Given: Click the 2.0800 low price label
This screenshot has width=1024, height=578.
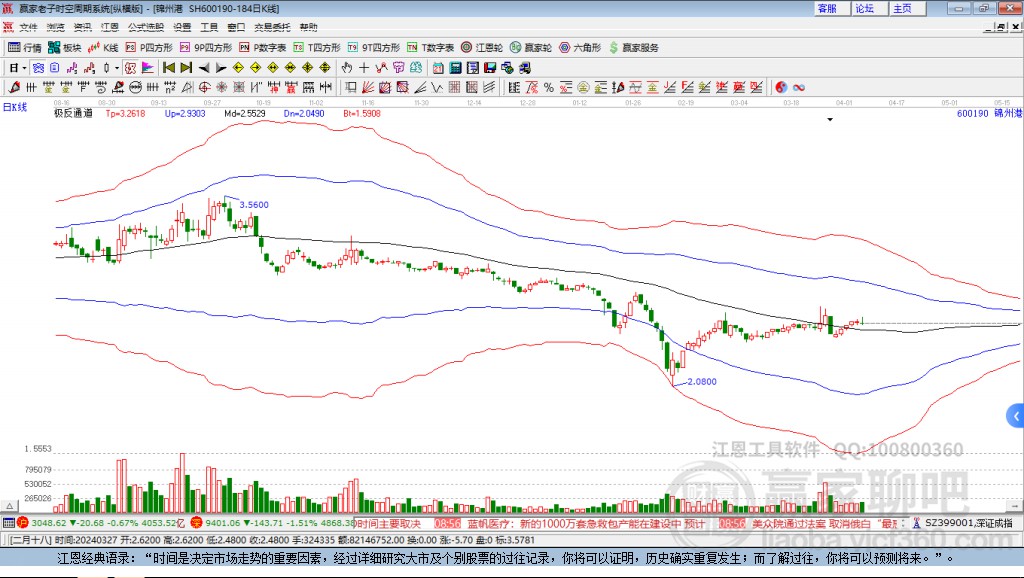Looking at the screenshot, I should pyautogui.click(x=702, y=382).
